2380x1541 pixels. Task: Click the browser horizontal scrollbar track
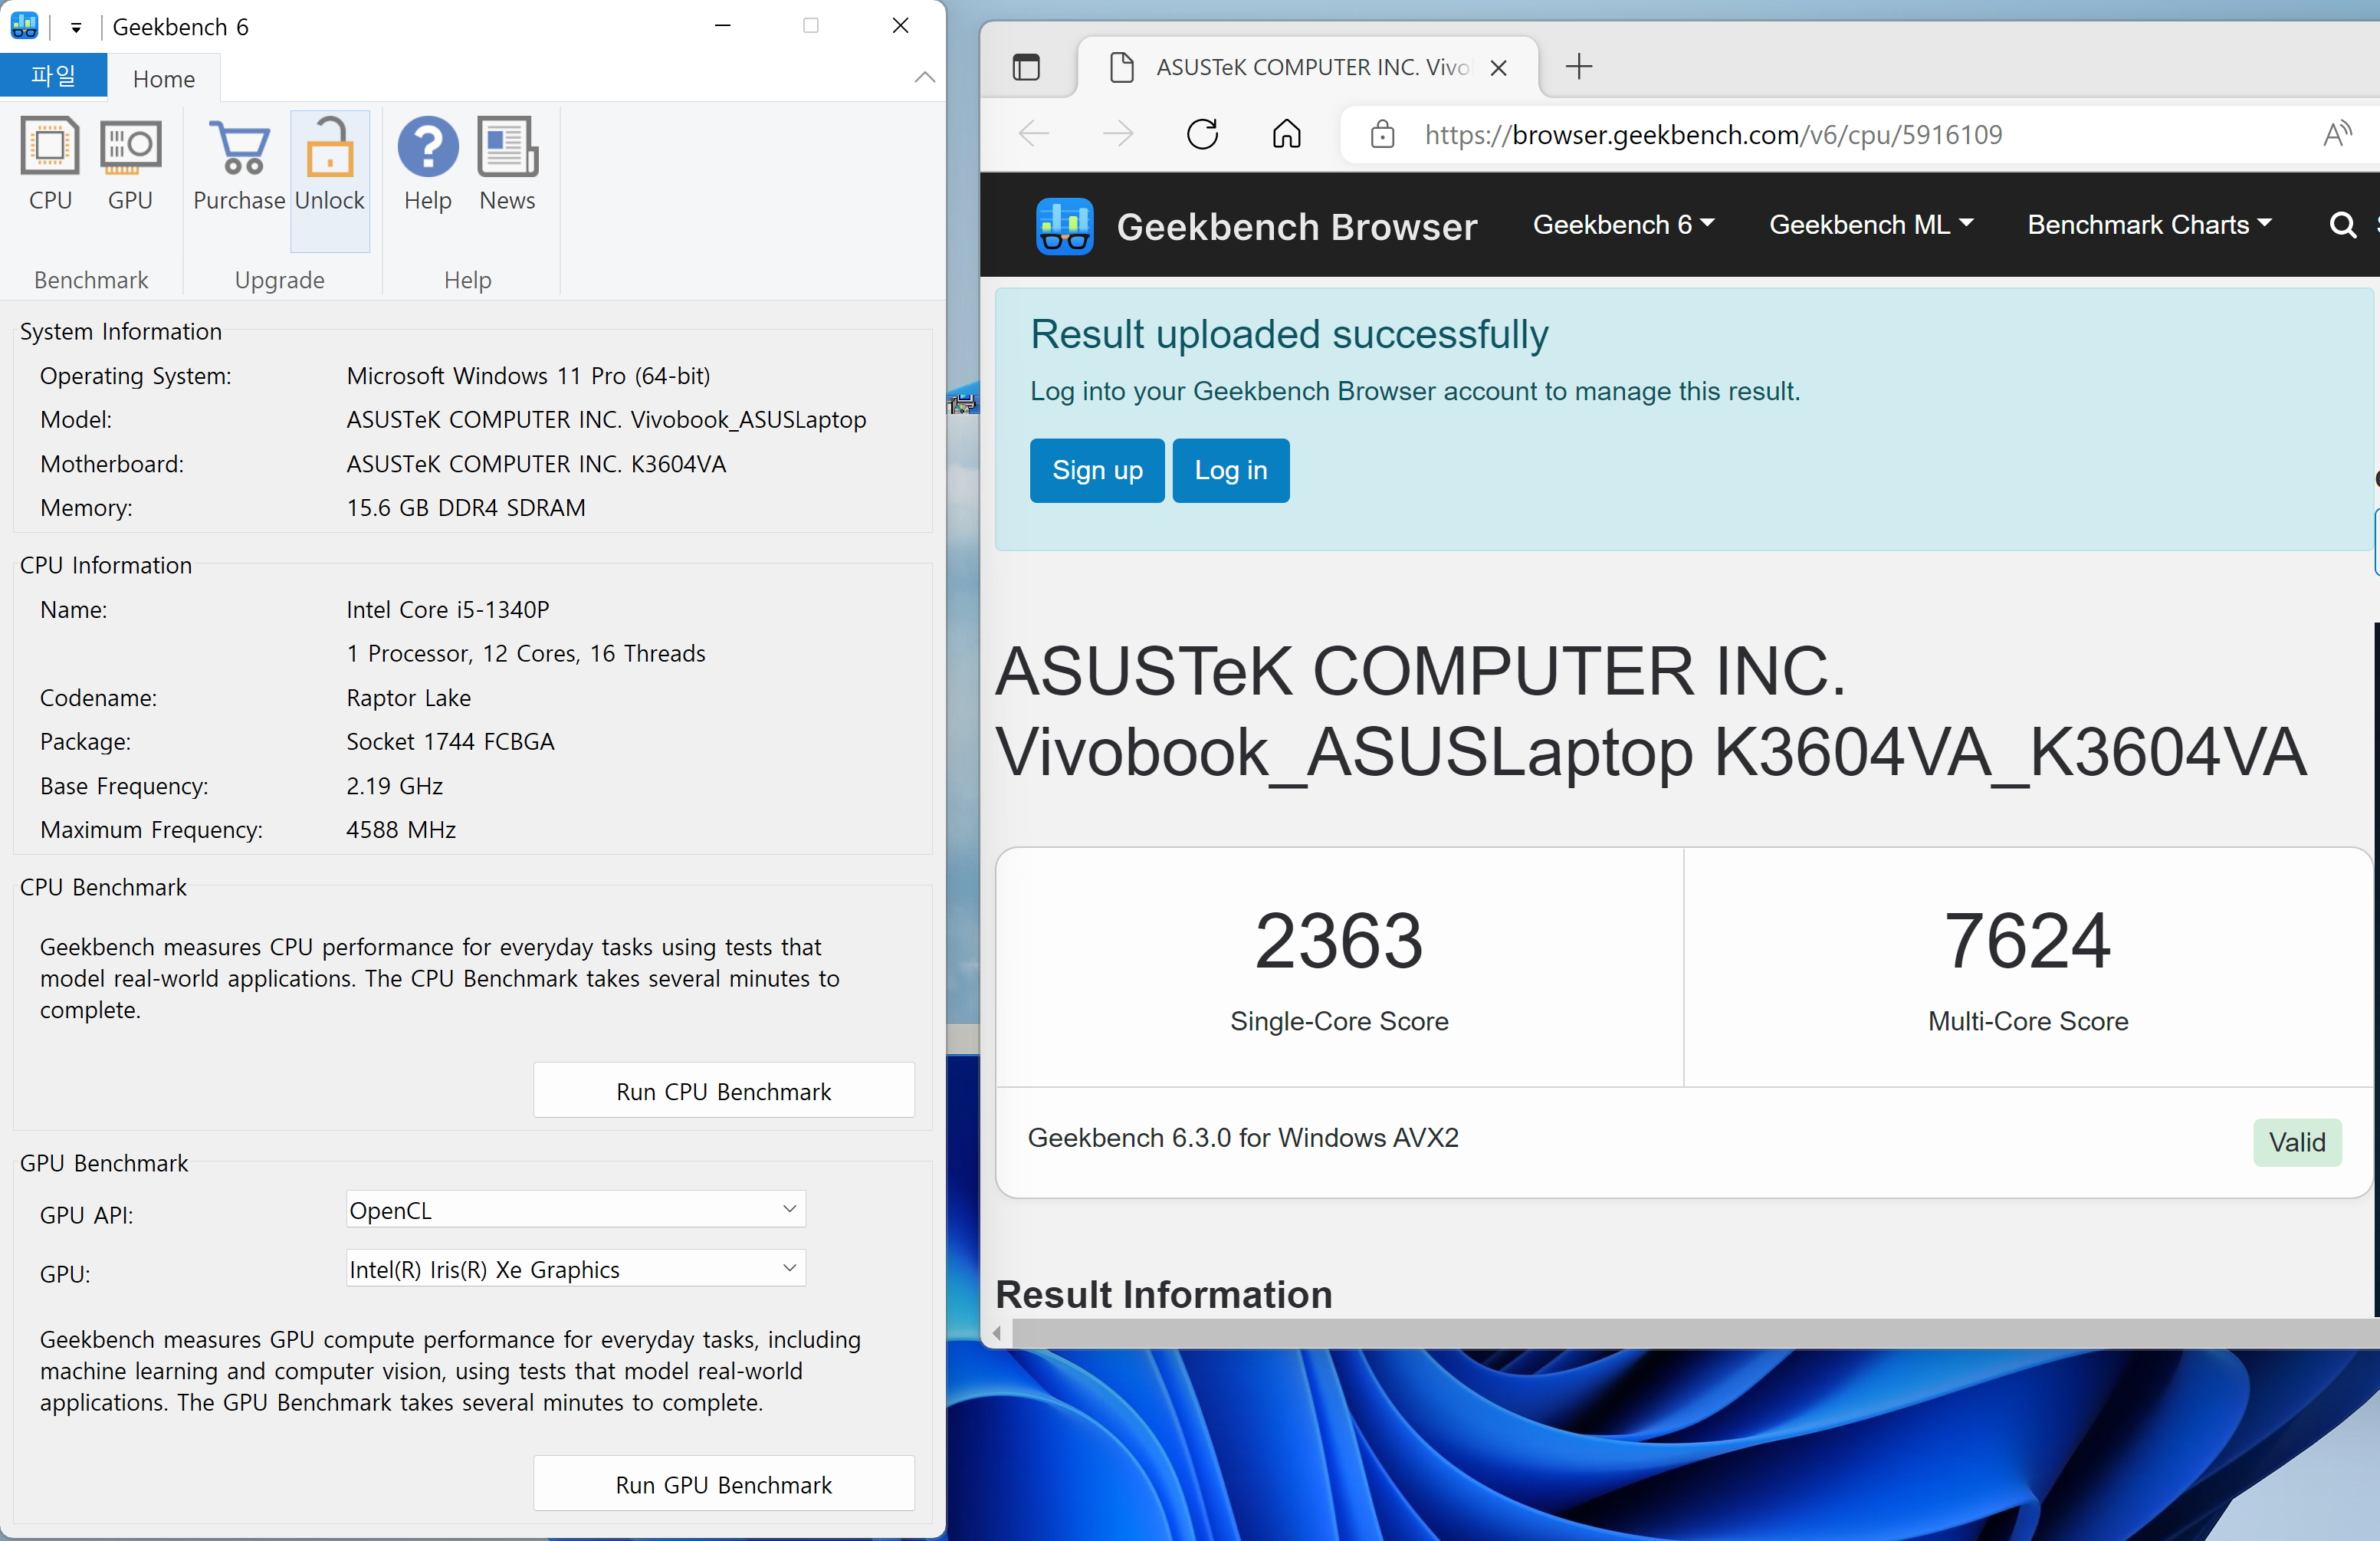click(1695, 1332)
